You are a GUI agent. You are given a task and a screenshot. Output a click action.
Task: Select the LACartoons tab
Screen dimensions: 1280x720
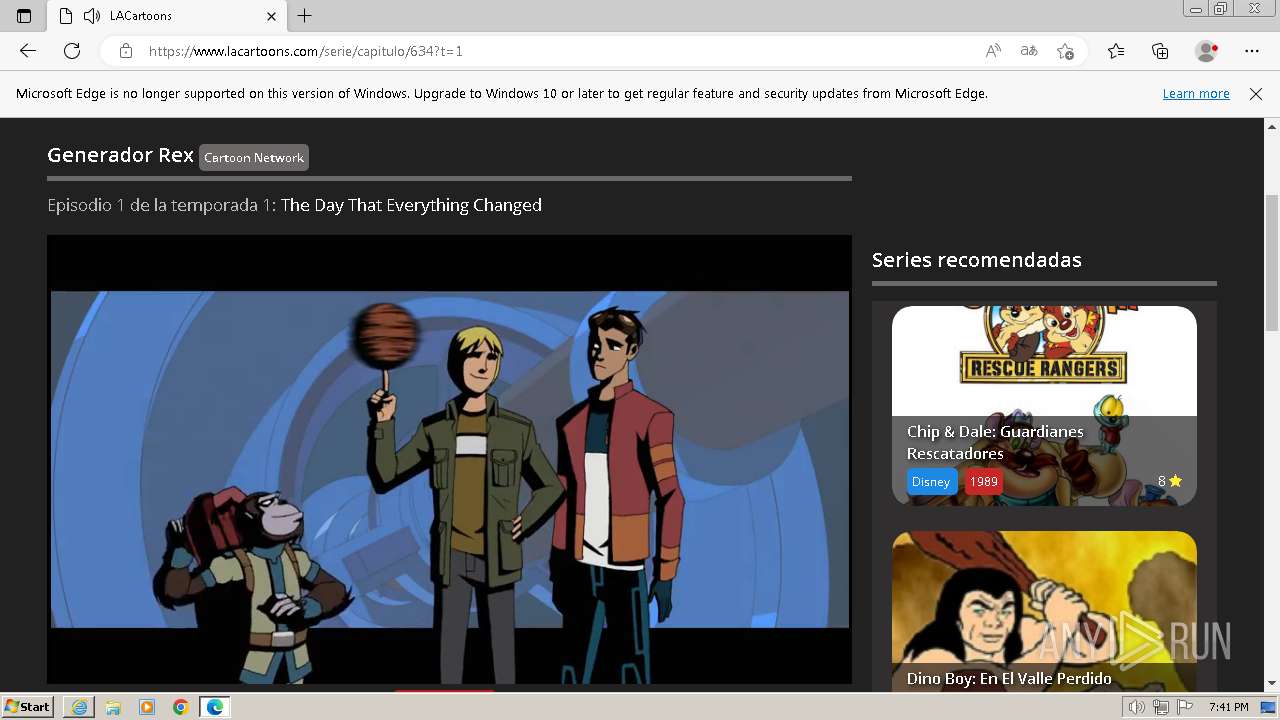click(166, 16)
